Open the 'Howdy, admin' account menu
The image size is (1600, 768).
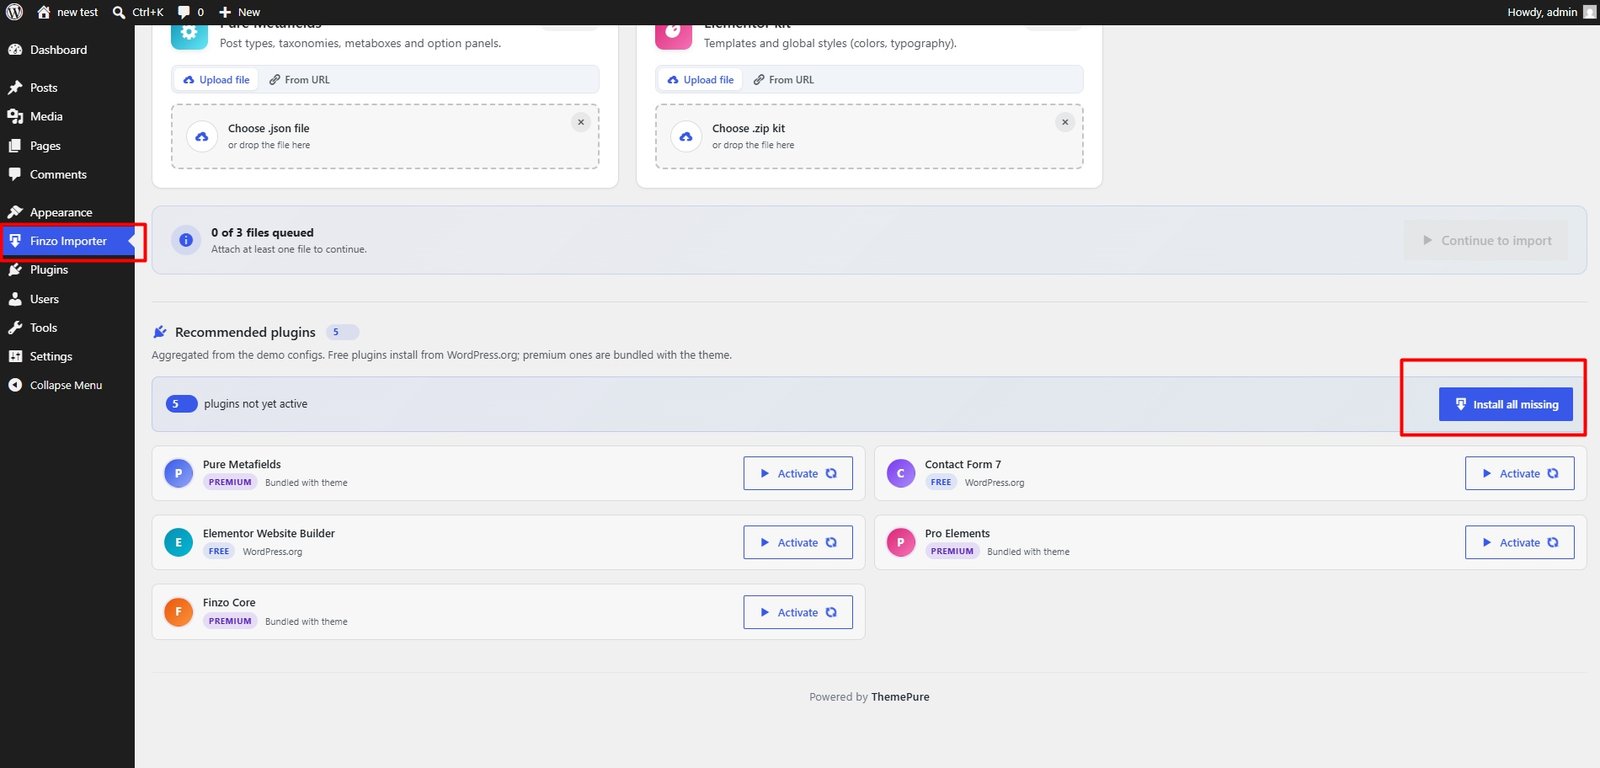pos(1551,12)
